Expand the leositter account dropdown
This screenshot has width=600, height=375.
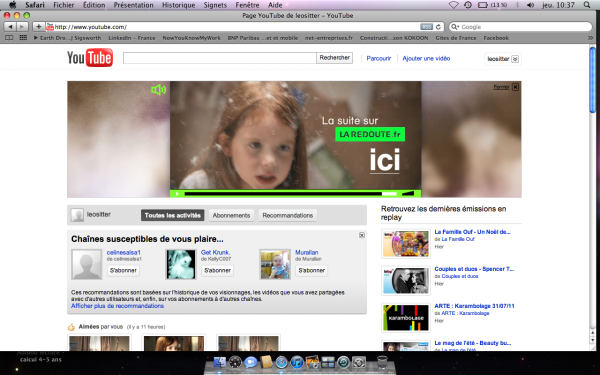(x=515, y=59)
